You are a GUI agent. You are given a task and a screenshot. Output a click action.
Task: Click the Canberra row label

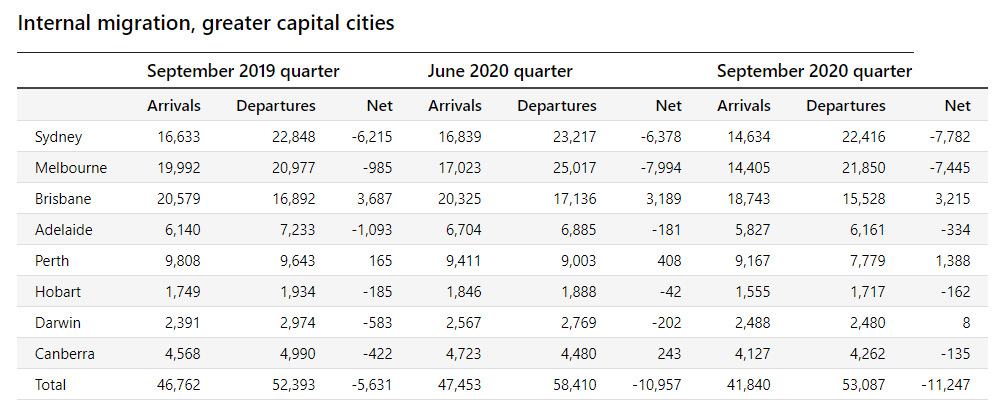tap(65, 354)
